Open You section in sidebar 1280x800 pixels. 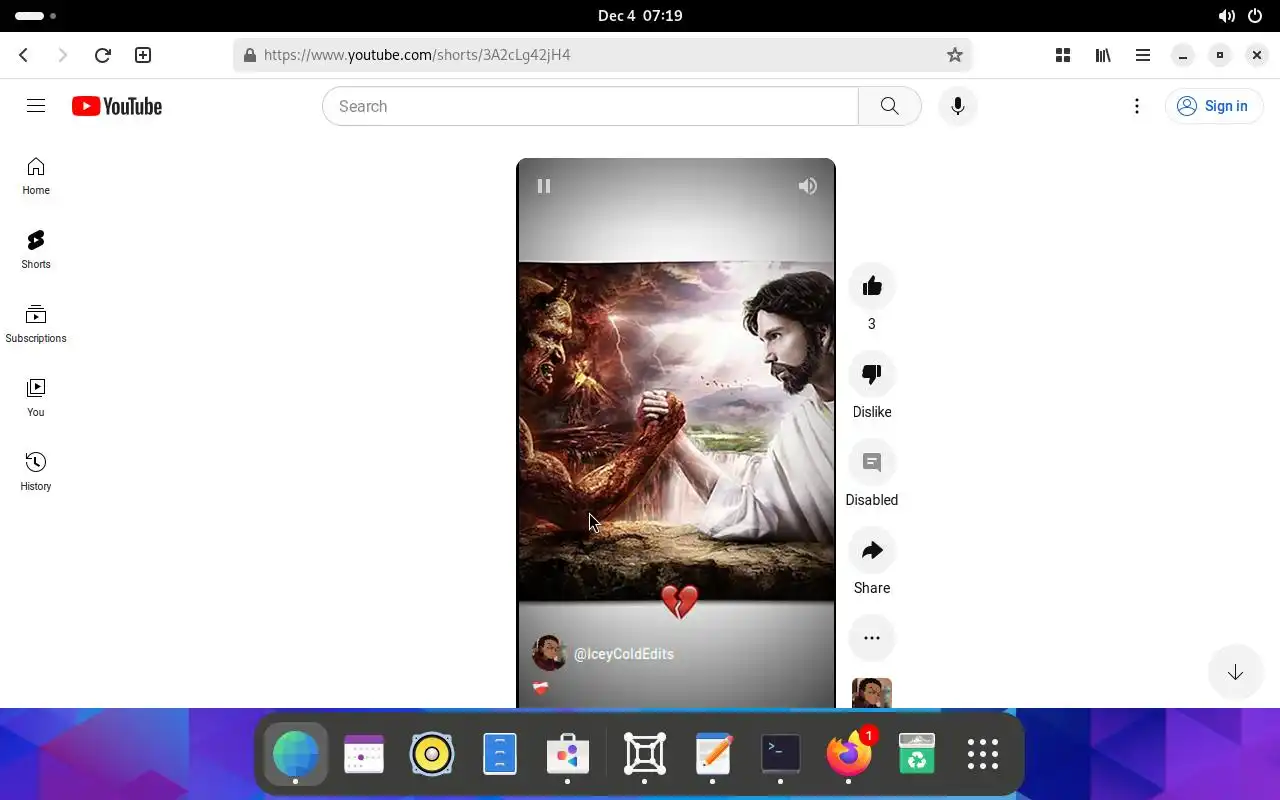(36, 398)
